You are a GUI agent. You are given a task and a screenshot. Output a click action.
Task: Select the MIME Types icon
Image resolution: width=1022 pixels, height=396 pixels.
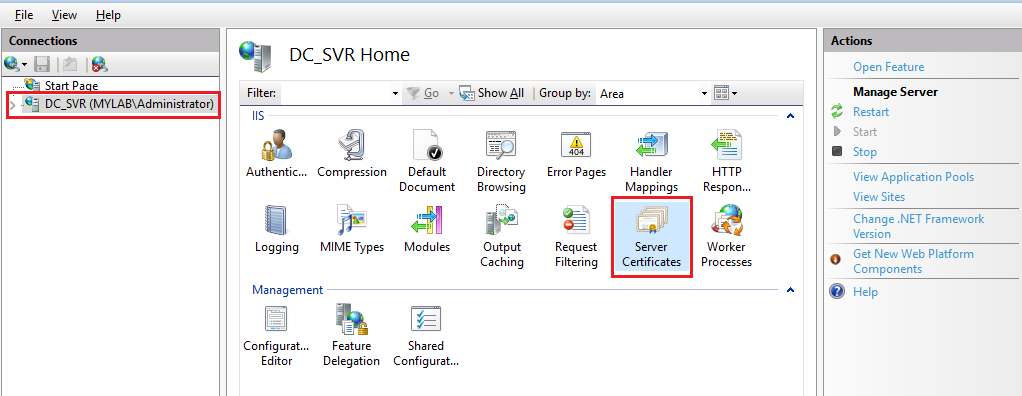pos(352,220)
